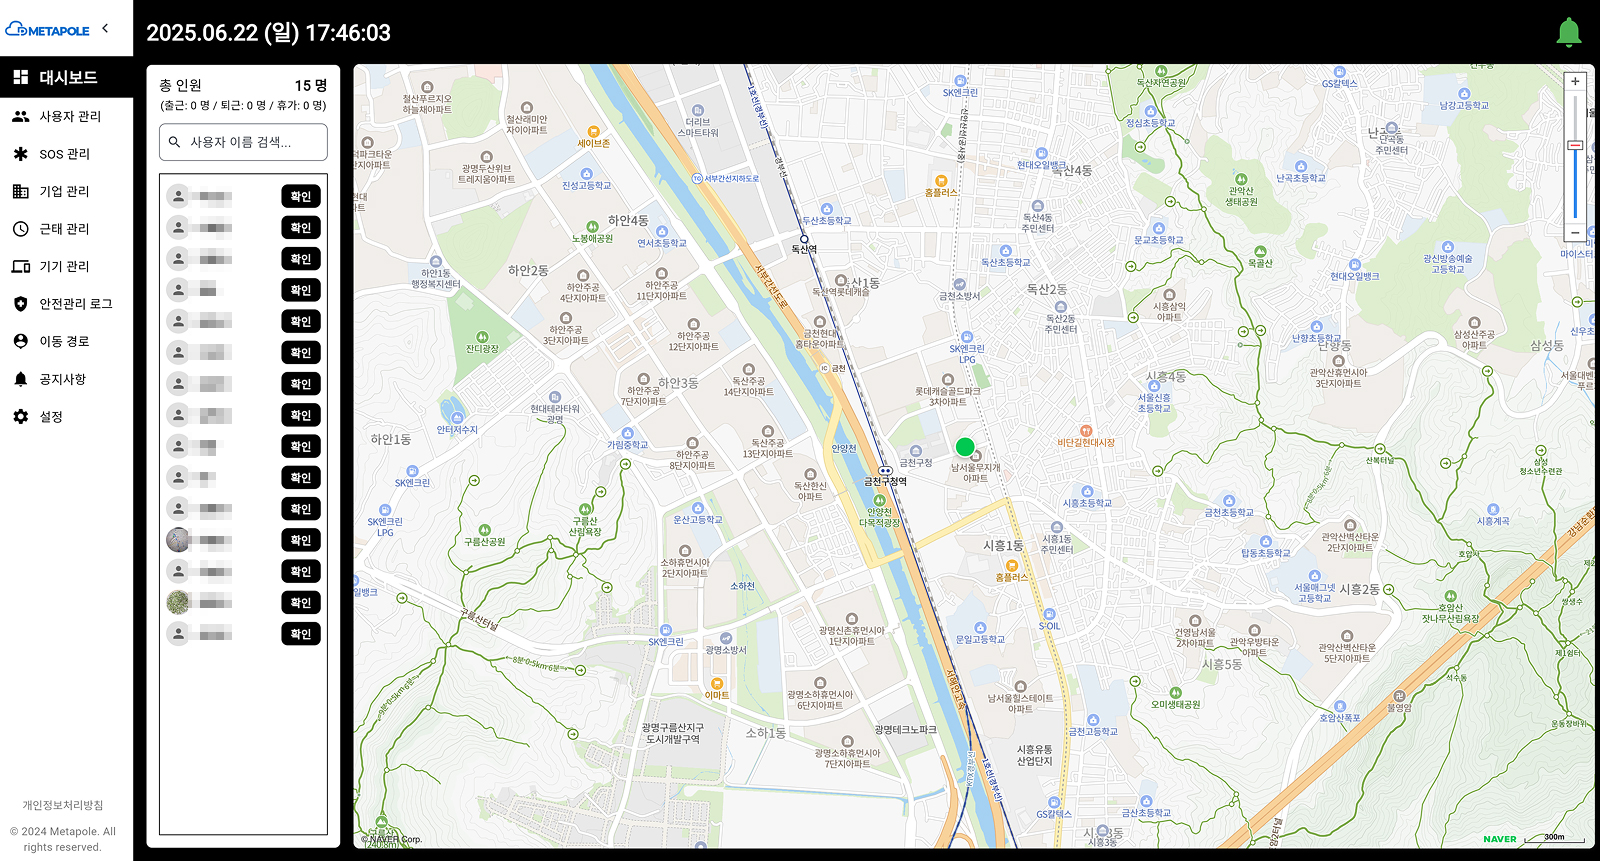Click the magnifier search icon
The image size is (1600, 861).
[175, 142]
